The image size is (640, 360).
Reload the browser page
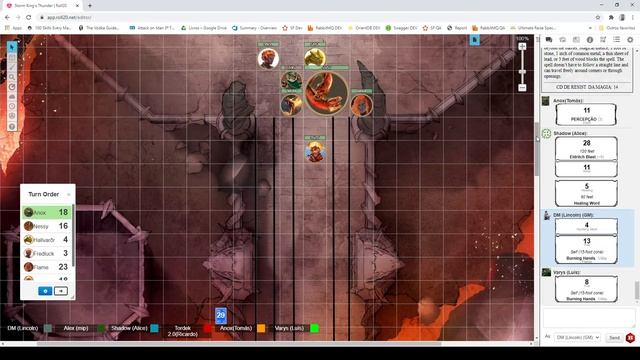click(x=29, y=17)
